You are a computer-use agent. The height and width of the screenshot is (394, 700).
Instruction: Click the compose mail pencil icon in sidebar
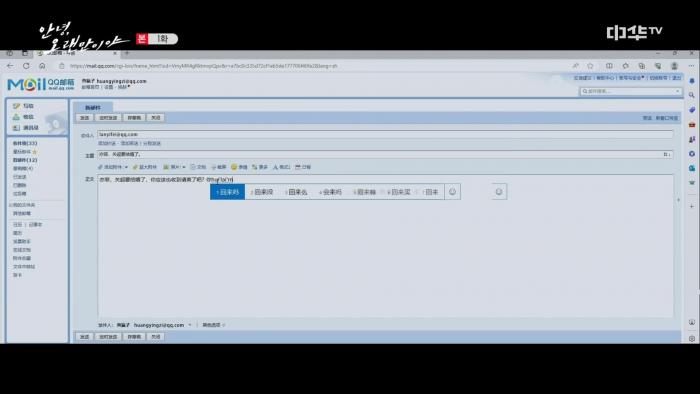[x=17, y=106]
